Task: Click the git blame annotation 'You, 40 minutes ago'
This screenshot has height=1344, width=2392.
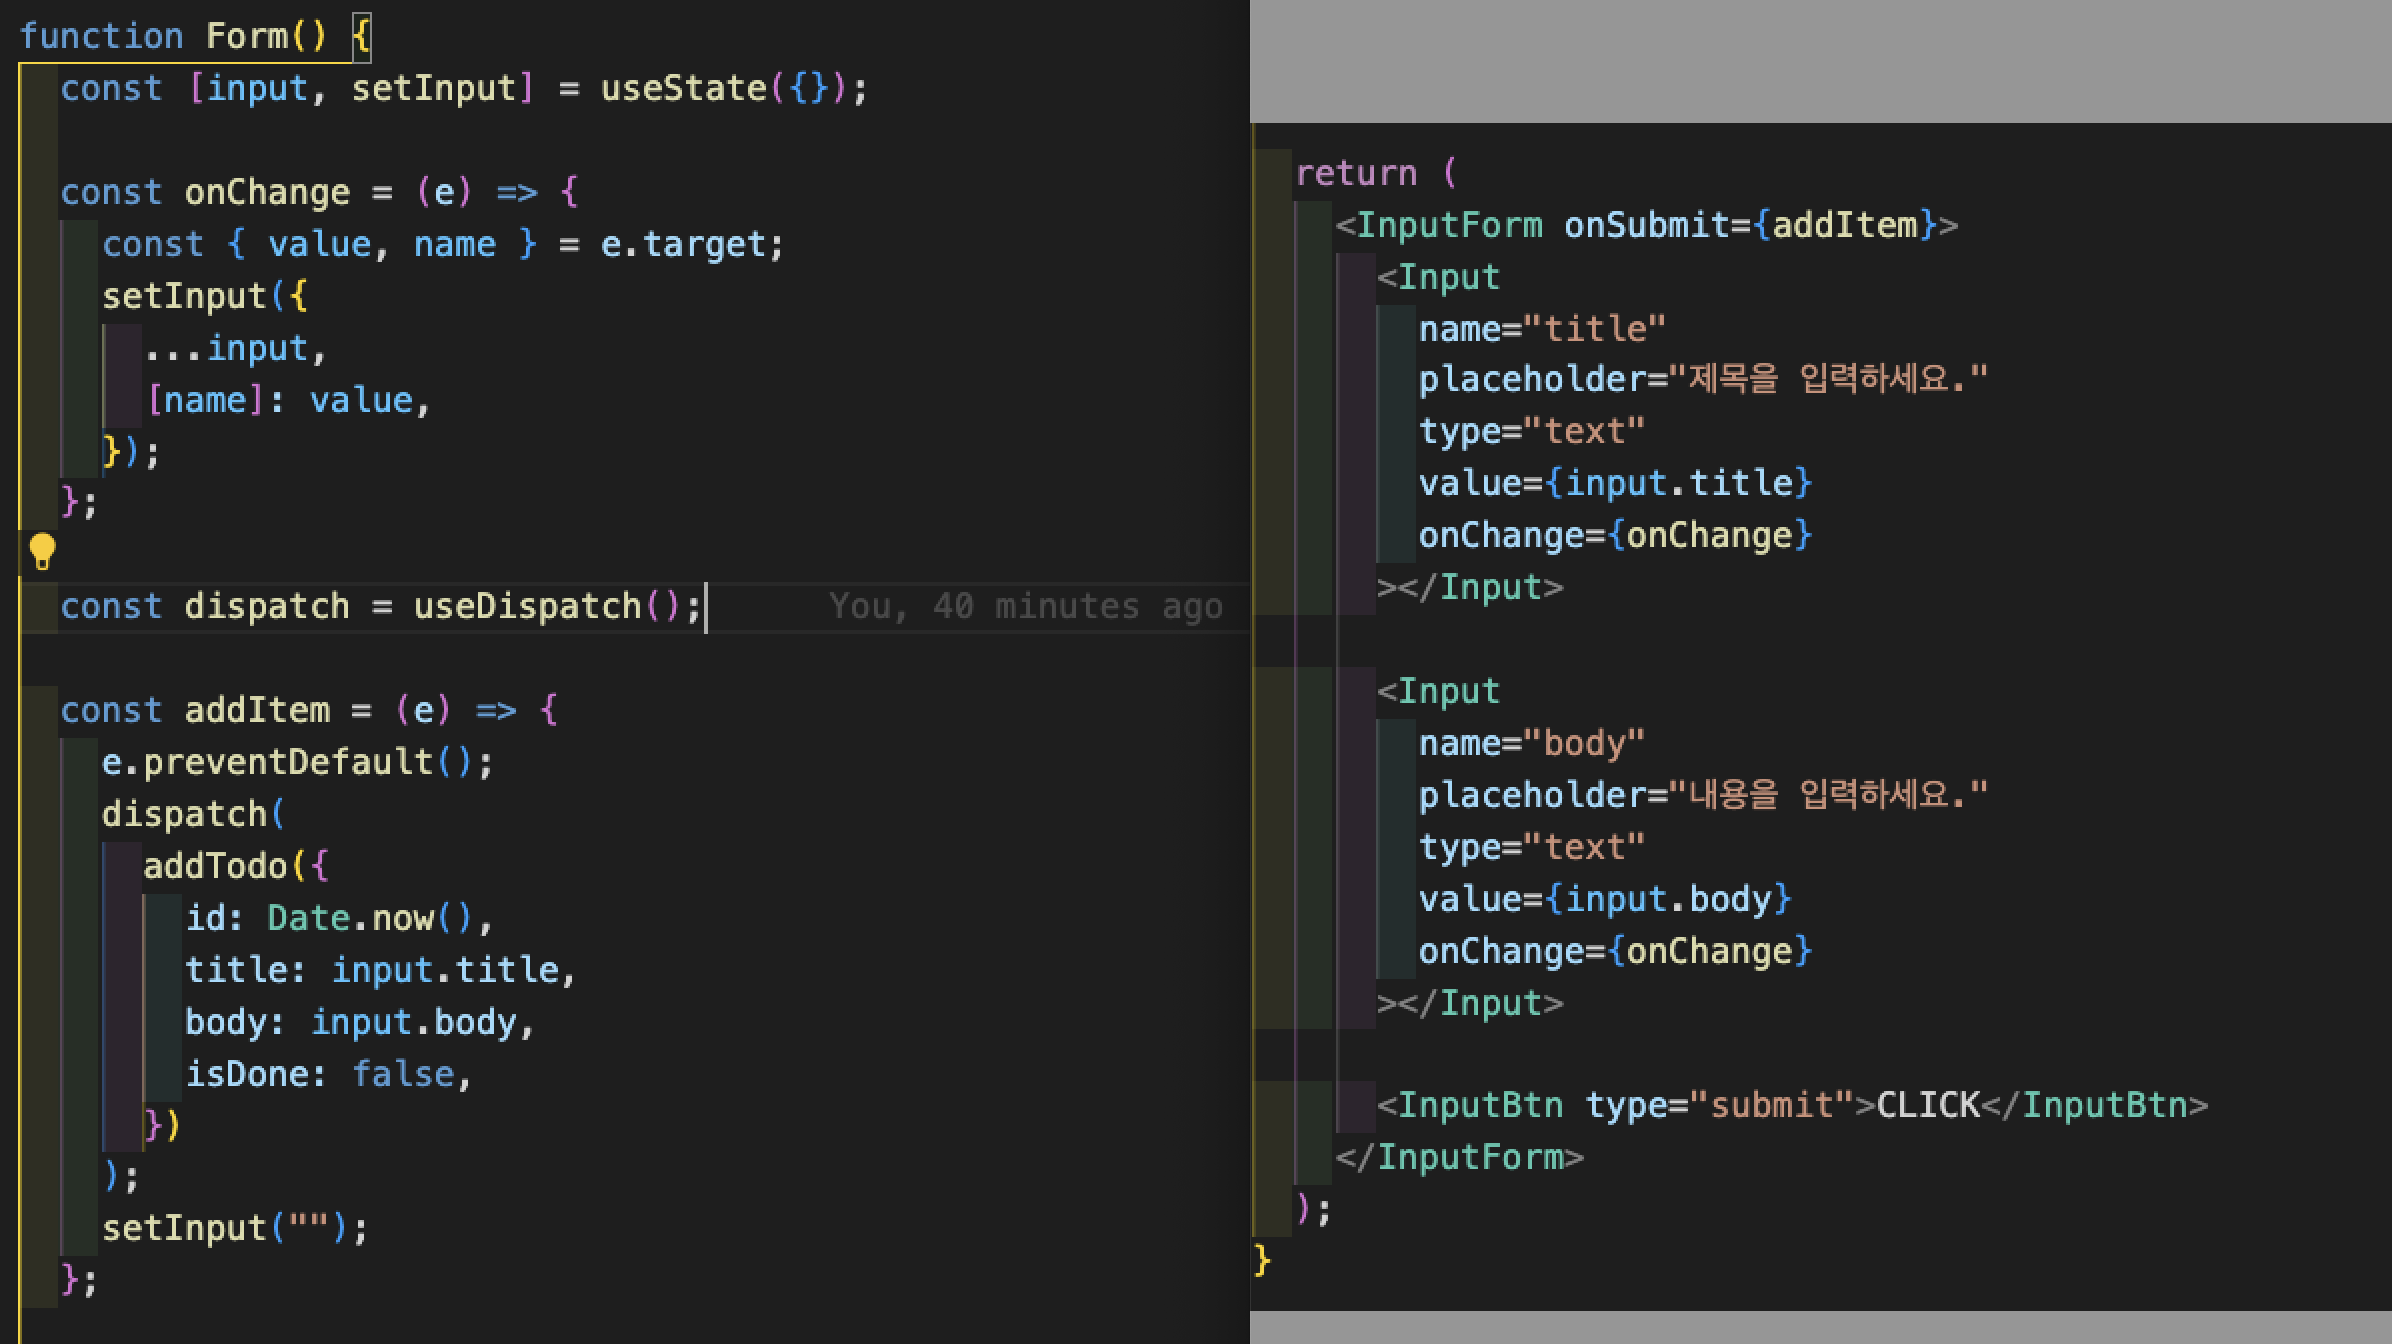Action: (1025, 606)
